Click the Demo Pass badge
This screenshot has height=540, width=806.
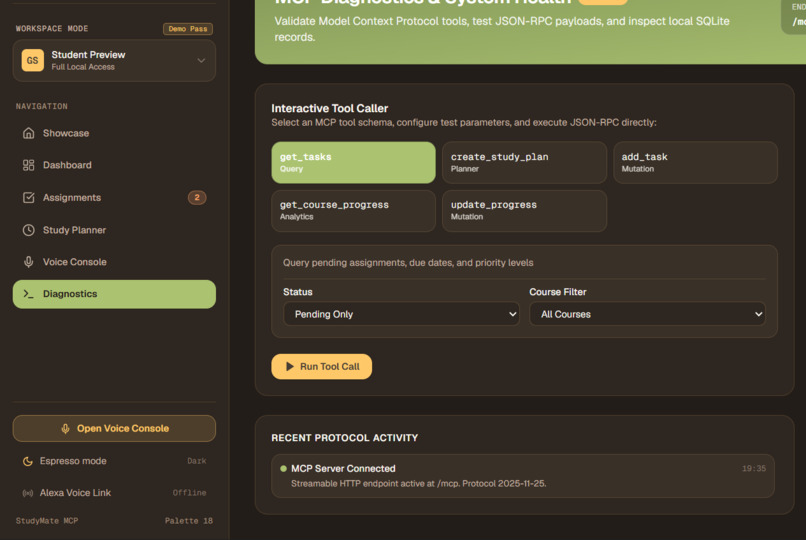pos(188,29)
